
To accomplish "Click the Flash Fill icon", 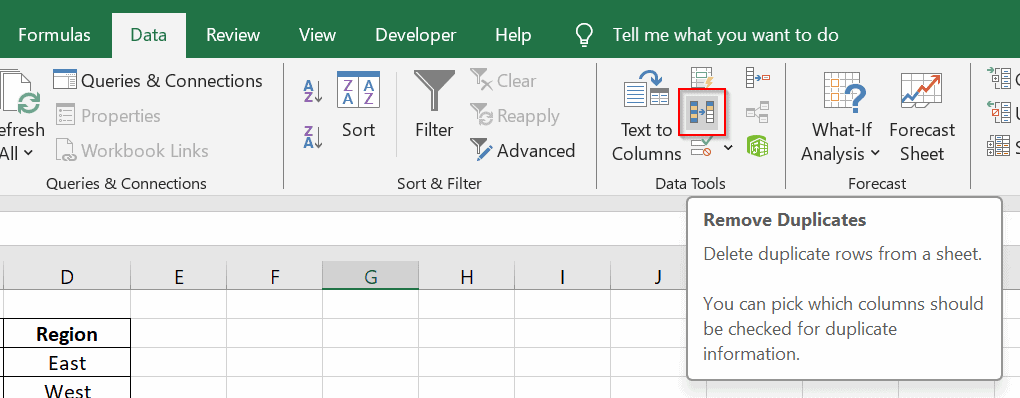I will coord(703,77).
